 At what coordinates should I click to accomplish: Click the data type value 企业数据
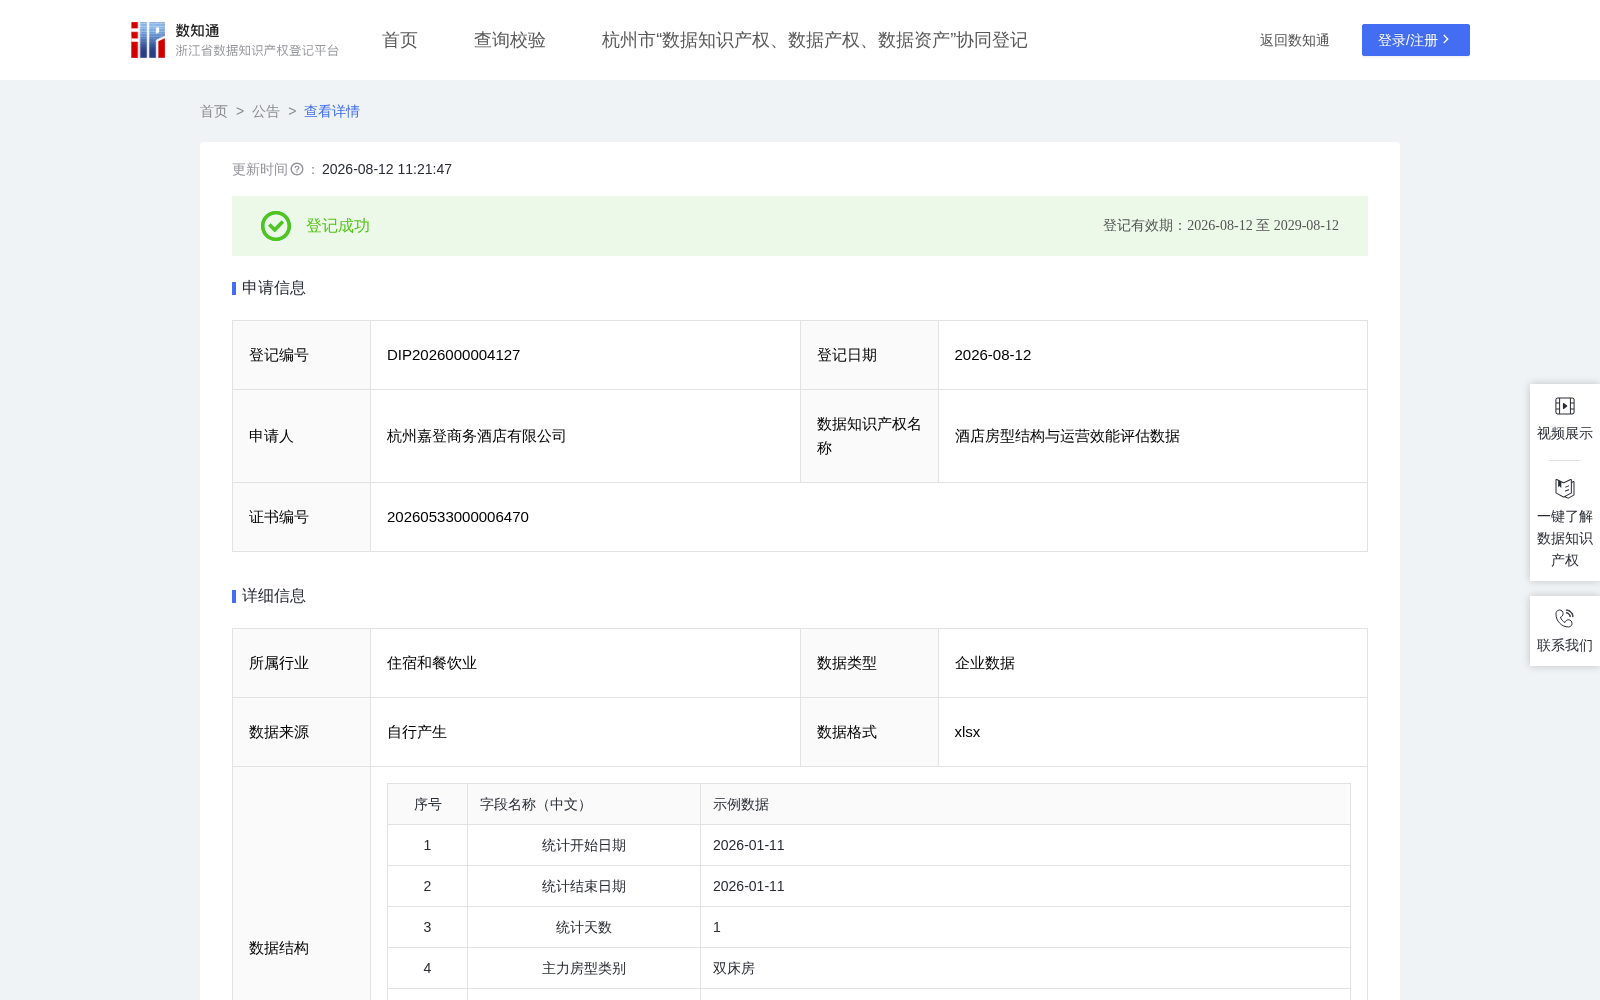(x=985, y=663)
